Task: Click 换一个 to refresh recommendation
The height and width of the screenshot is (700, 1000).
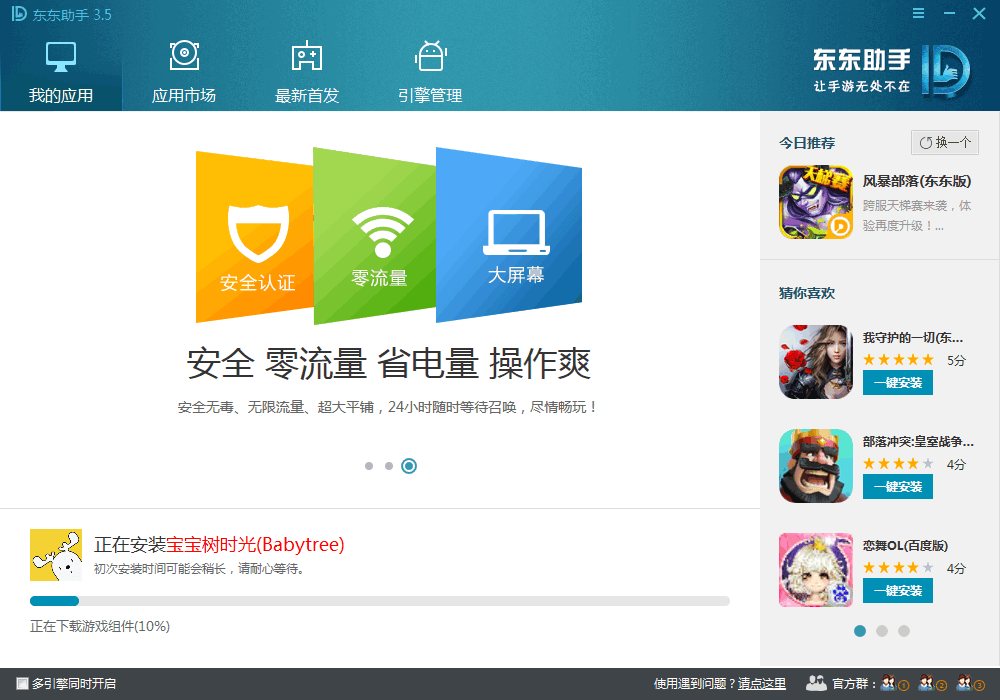Action: tap(945, 143)
